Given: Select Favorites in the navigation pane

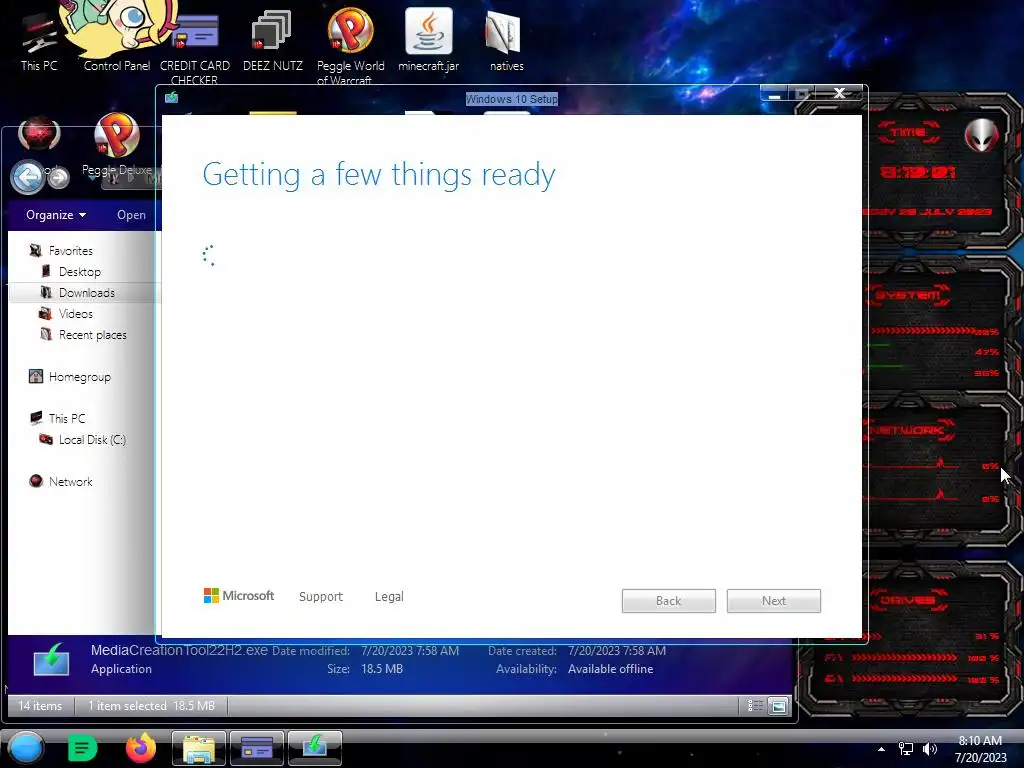Looking at the screenshot, I should click(x=71, y=251).
